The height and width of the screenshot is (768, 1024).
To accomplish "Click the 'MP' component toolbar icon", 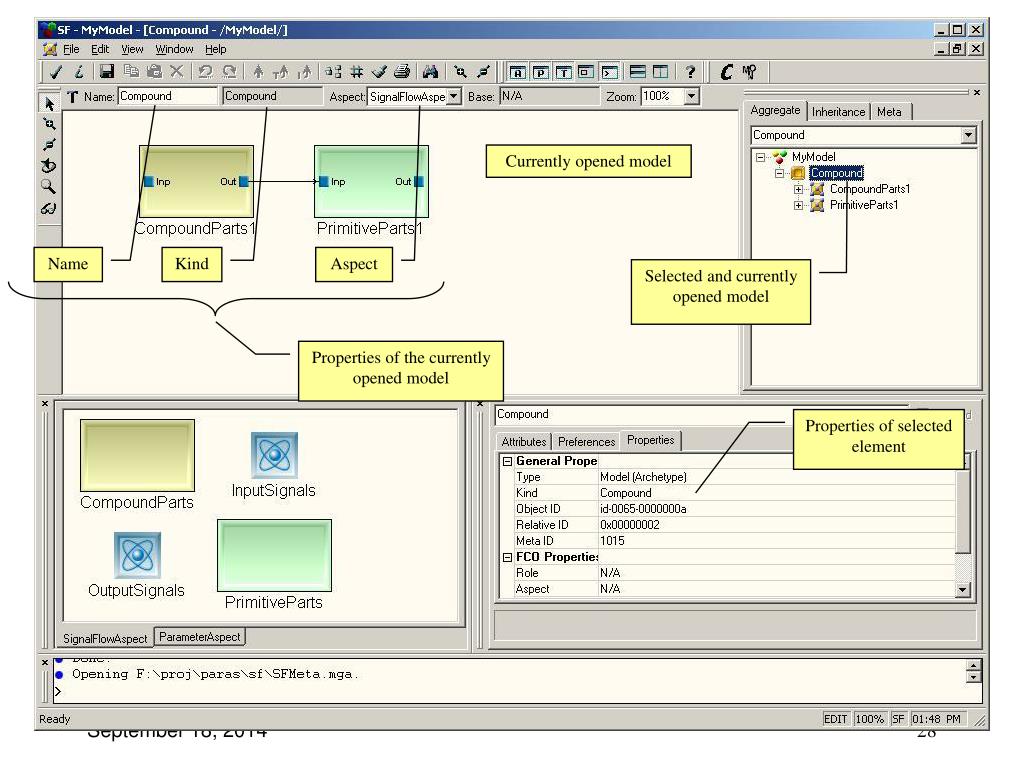I will (x=749, y=72).
